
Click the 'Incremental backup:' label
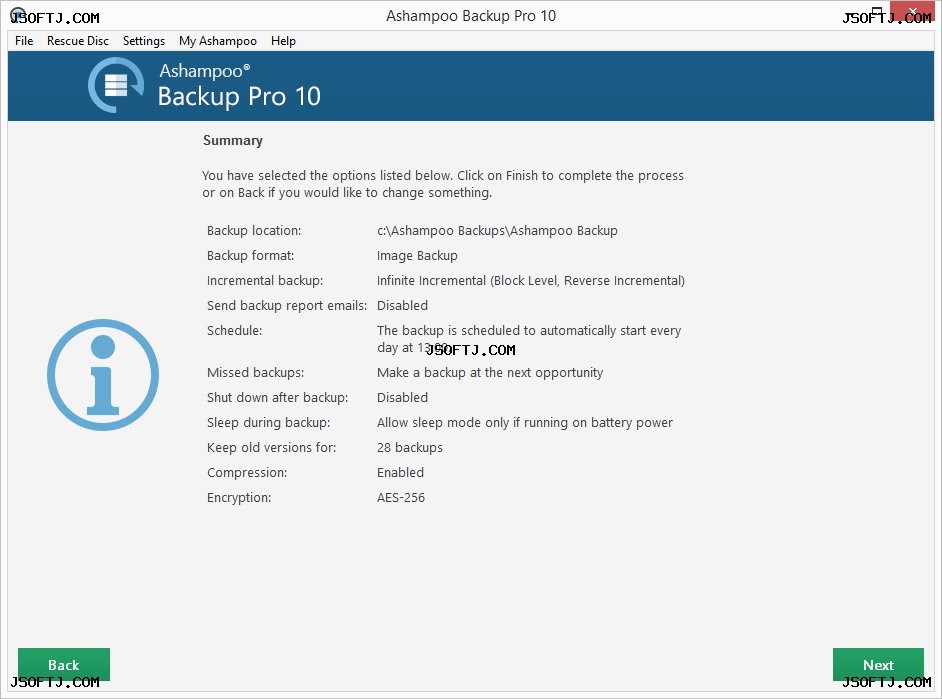tap(265, 281)
